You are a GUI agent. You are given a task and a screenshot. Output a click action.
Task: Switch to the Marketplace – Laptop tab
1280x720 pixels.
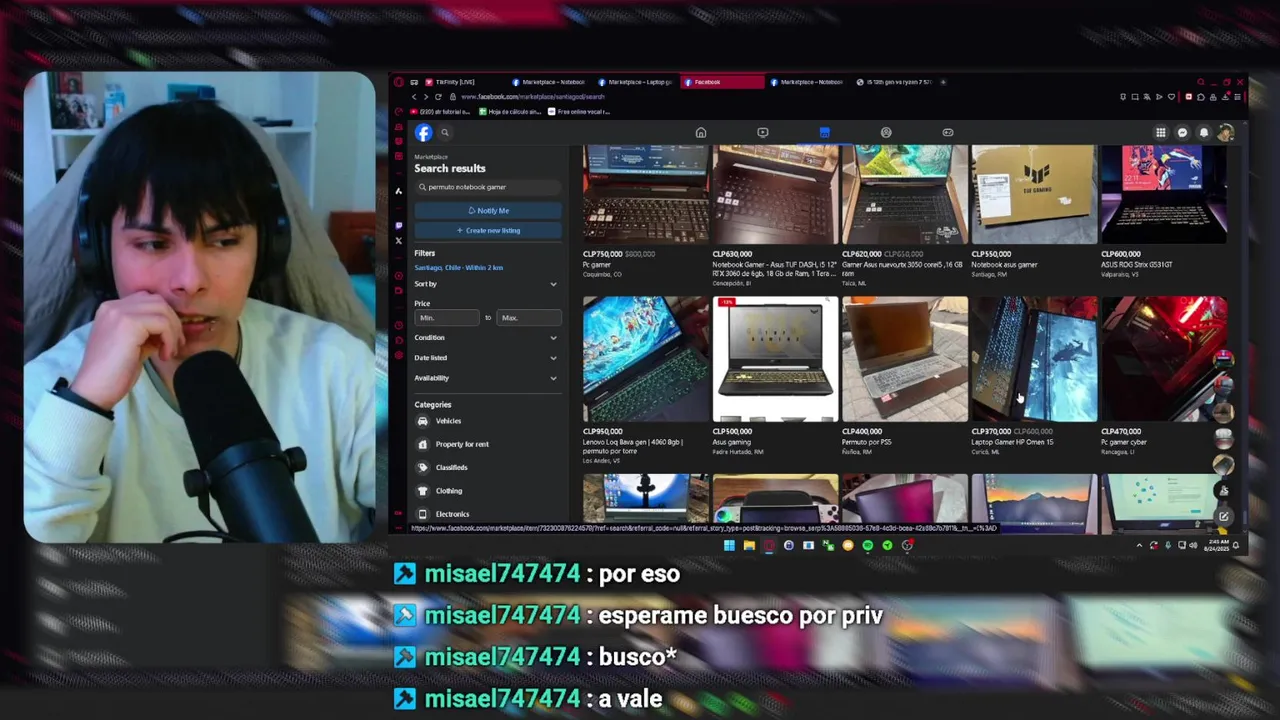pyautogui.click(x=637, y=82)
